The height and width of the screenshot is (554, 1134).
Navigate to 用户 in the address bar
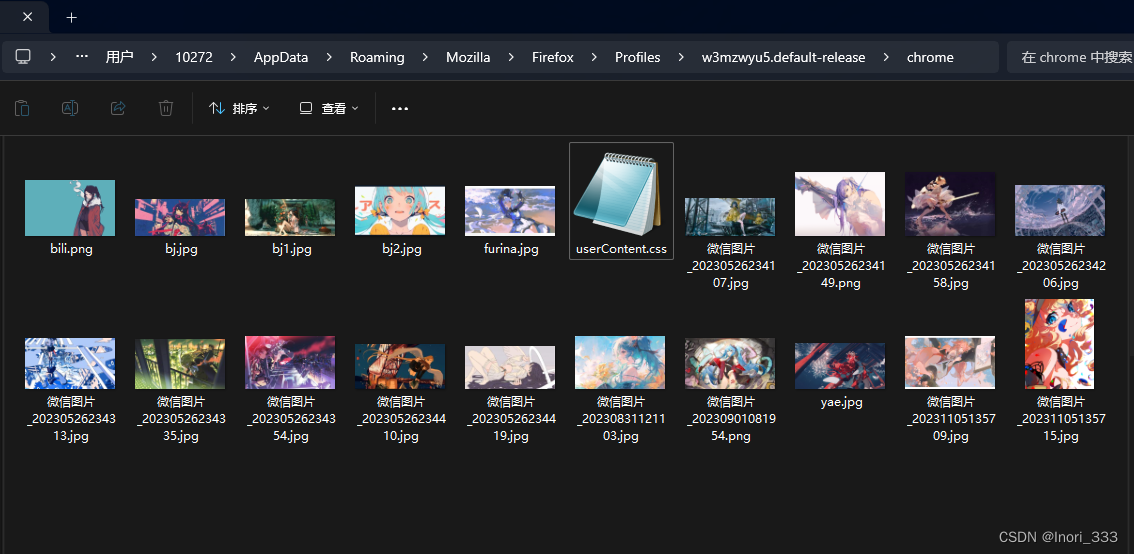pos(119,57)
